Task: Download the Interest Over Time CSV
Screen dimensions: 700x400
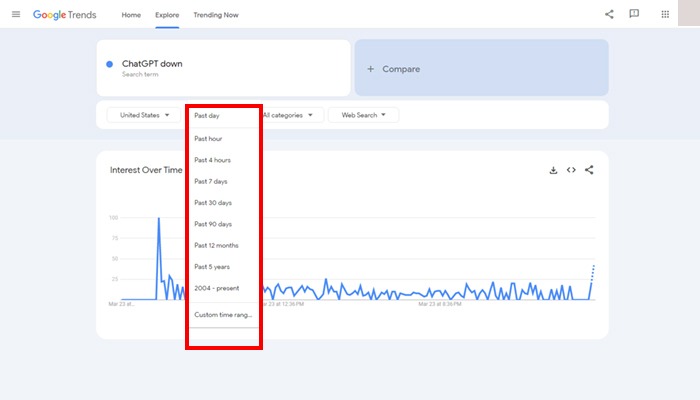Action: coord(553,170)
